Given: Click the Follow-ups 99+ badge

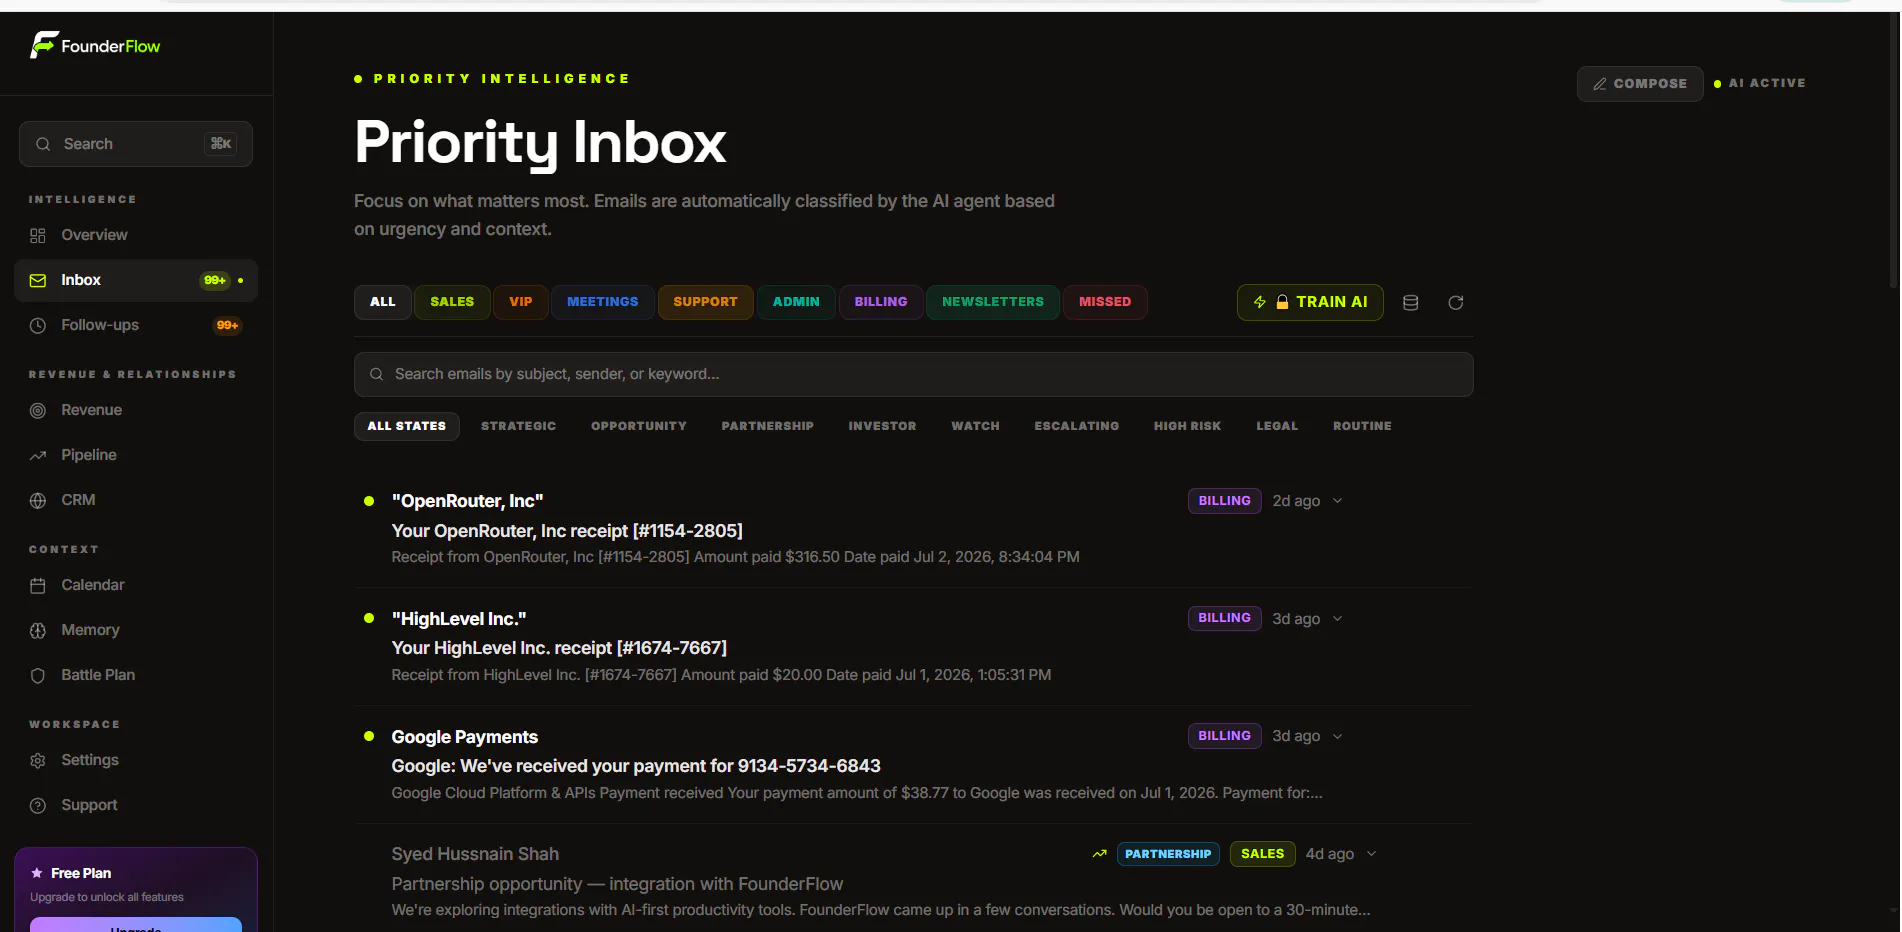Looking at the screenshot, I should click(228, 325).
